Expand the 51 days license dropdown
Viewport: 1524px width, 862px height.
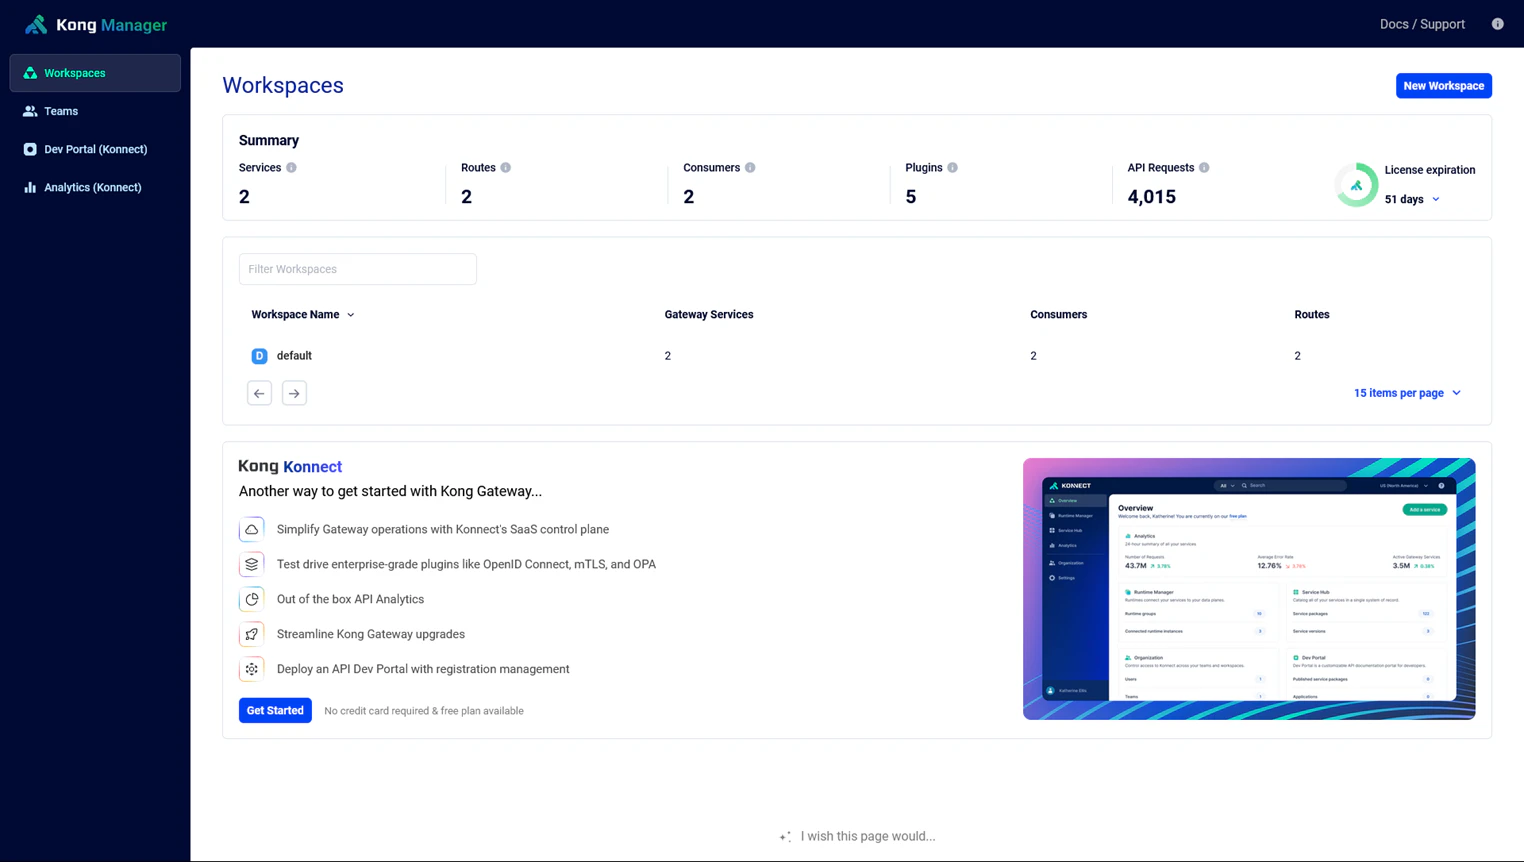click(1436, 199)
